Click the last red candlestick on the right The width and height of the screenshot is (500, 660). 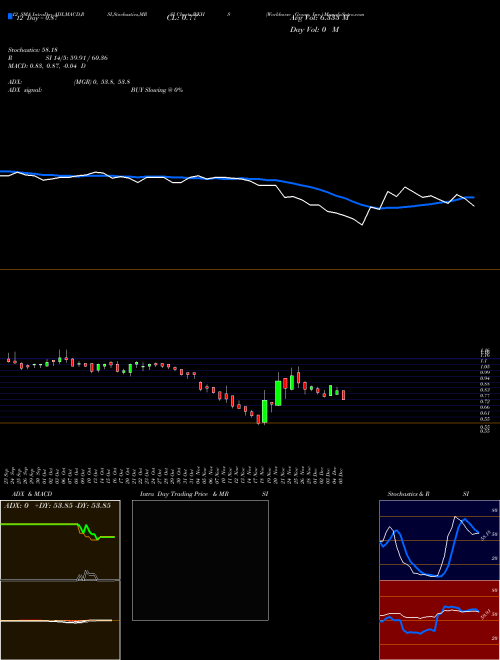pos(343,395)
